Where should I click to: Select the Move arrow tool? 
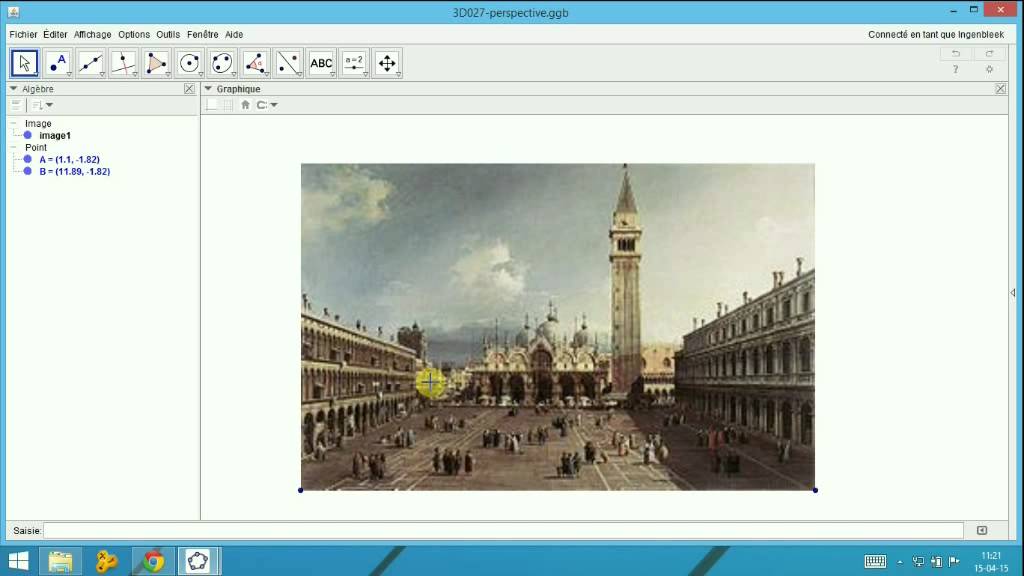[x=25, y=63]
